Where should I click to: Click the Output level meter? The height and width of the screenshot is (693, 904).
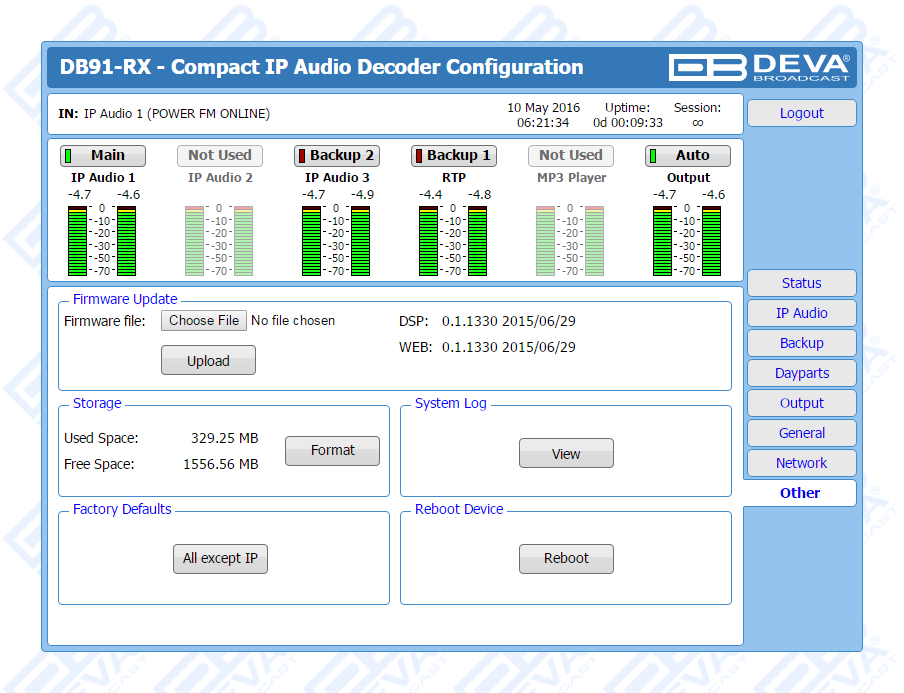click(x=688, y=240)
